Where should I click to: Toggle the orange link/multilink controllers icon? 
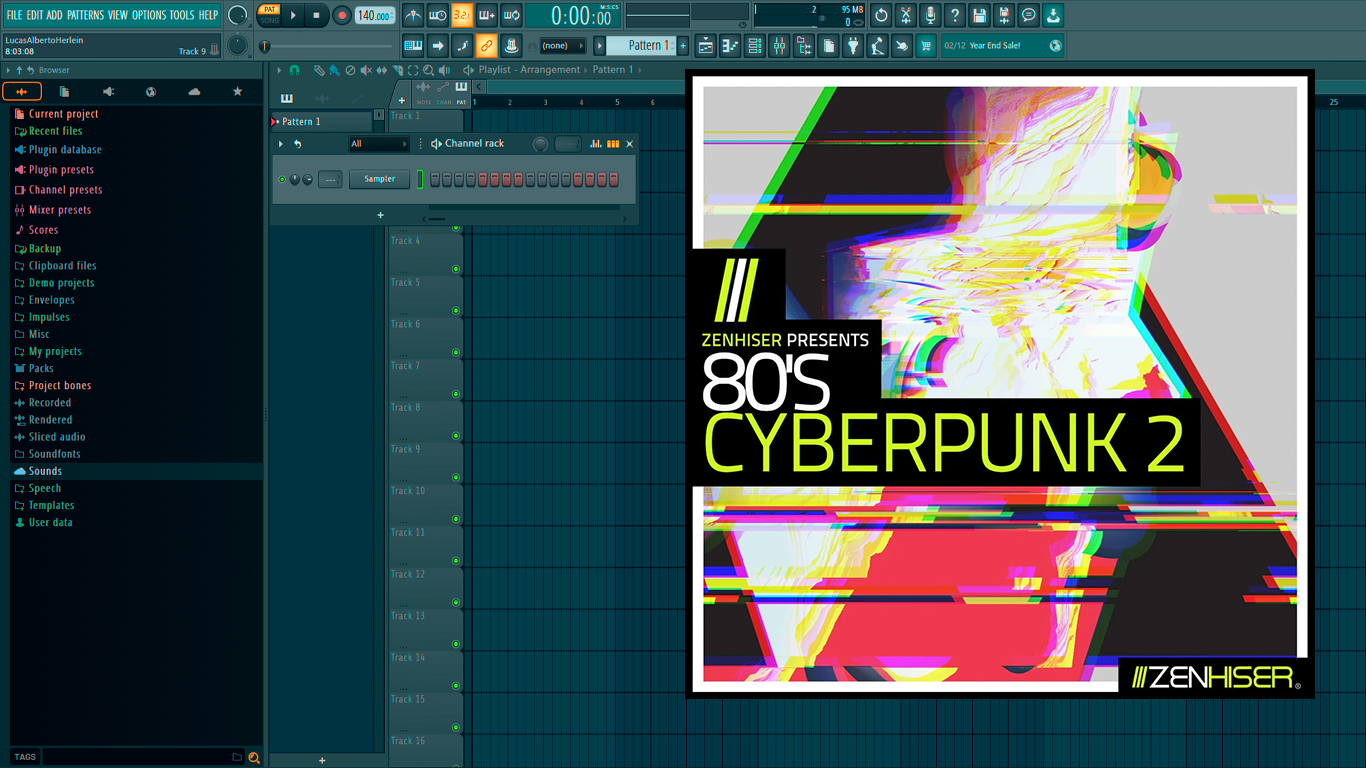486,45
